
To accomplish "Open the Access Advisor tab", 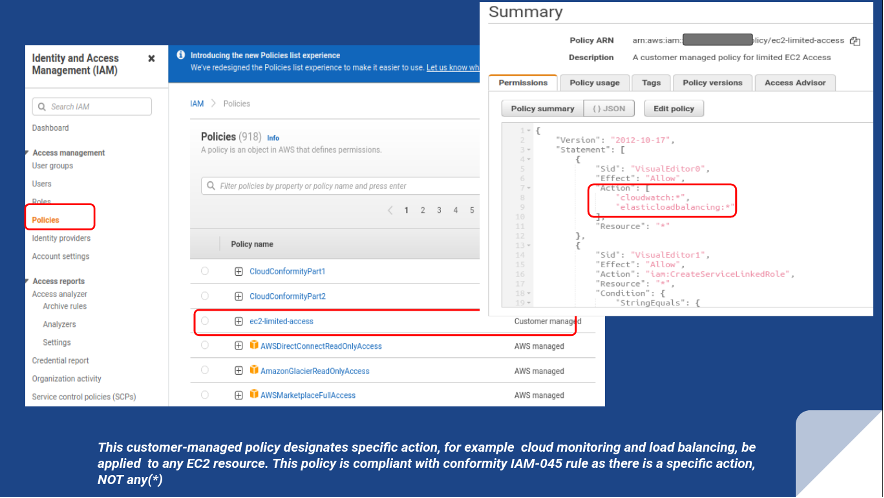I will click(x=795, y=83).
